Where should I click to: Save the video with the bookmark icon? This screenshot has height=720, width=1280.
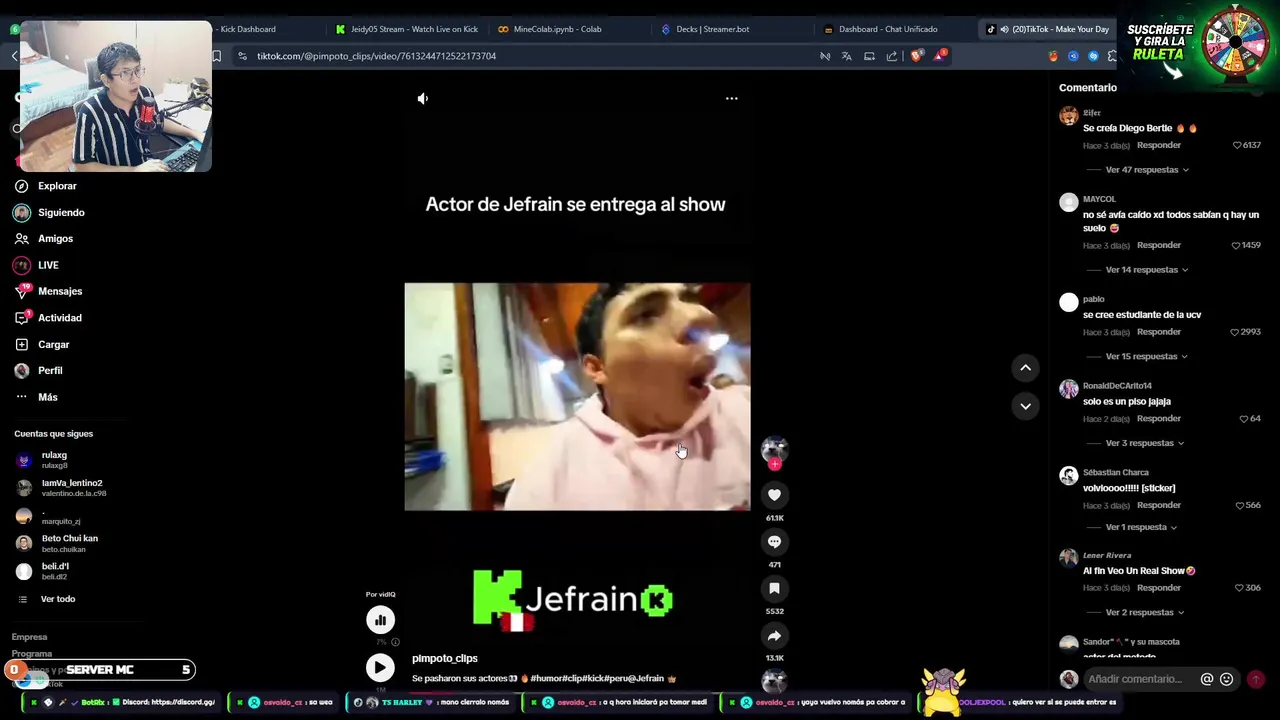(x=774, y=589)
